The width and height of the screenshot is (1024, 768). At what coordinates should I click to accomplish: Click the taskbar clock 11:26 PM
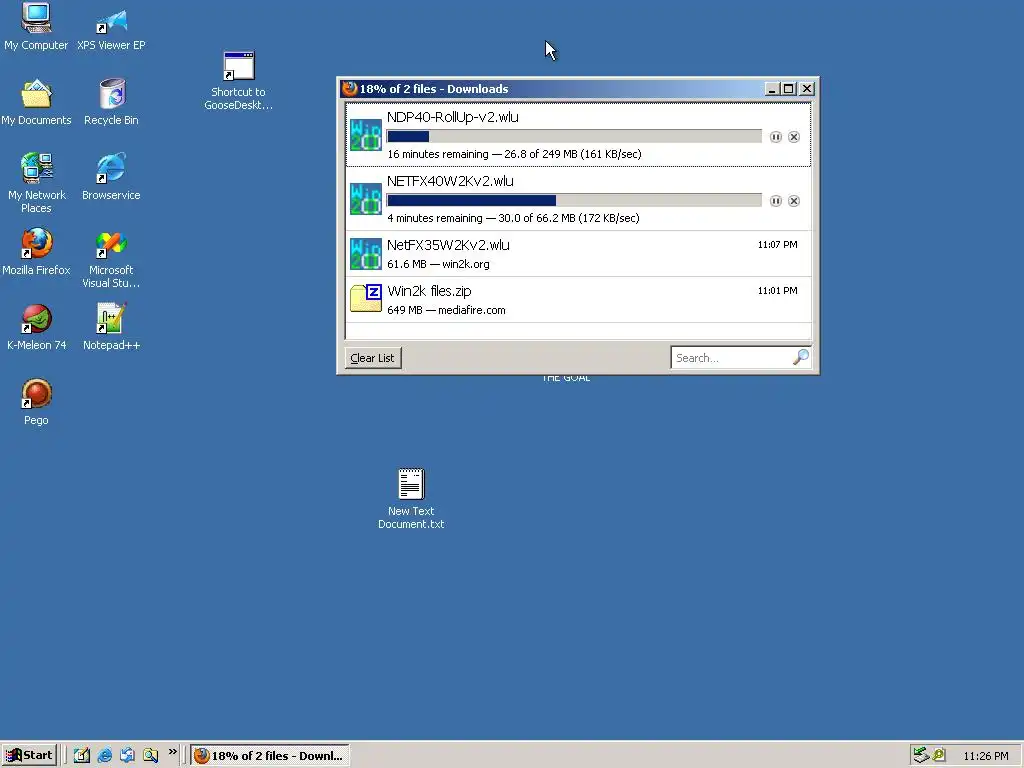(985, 756)
